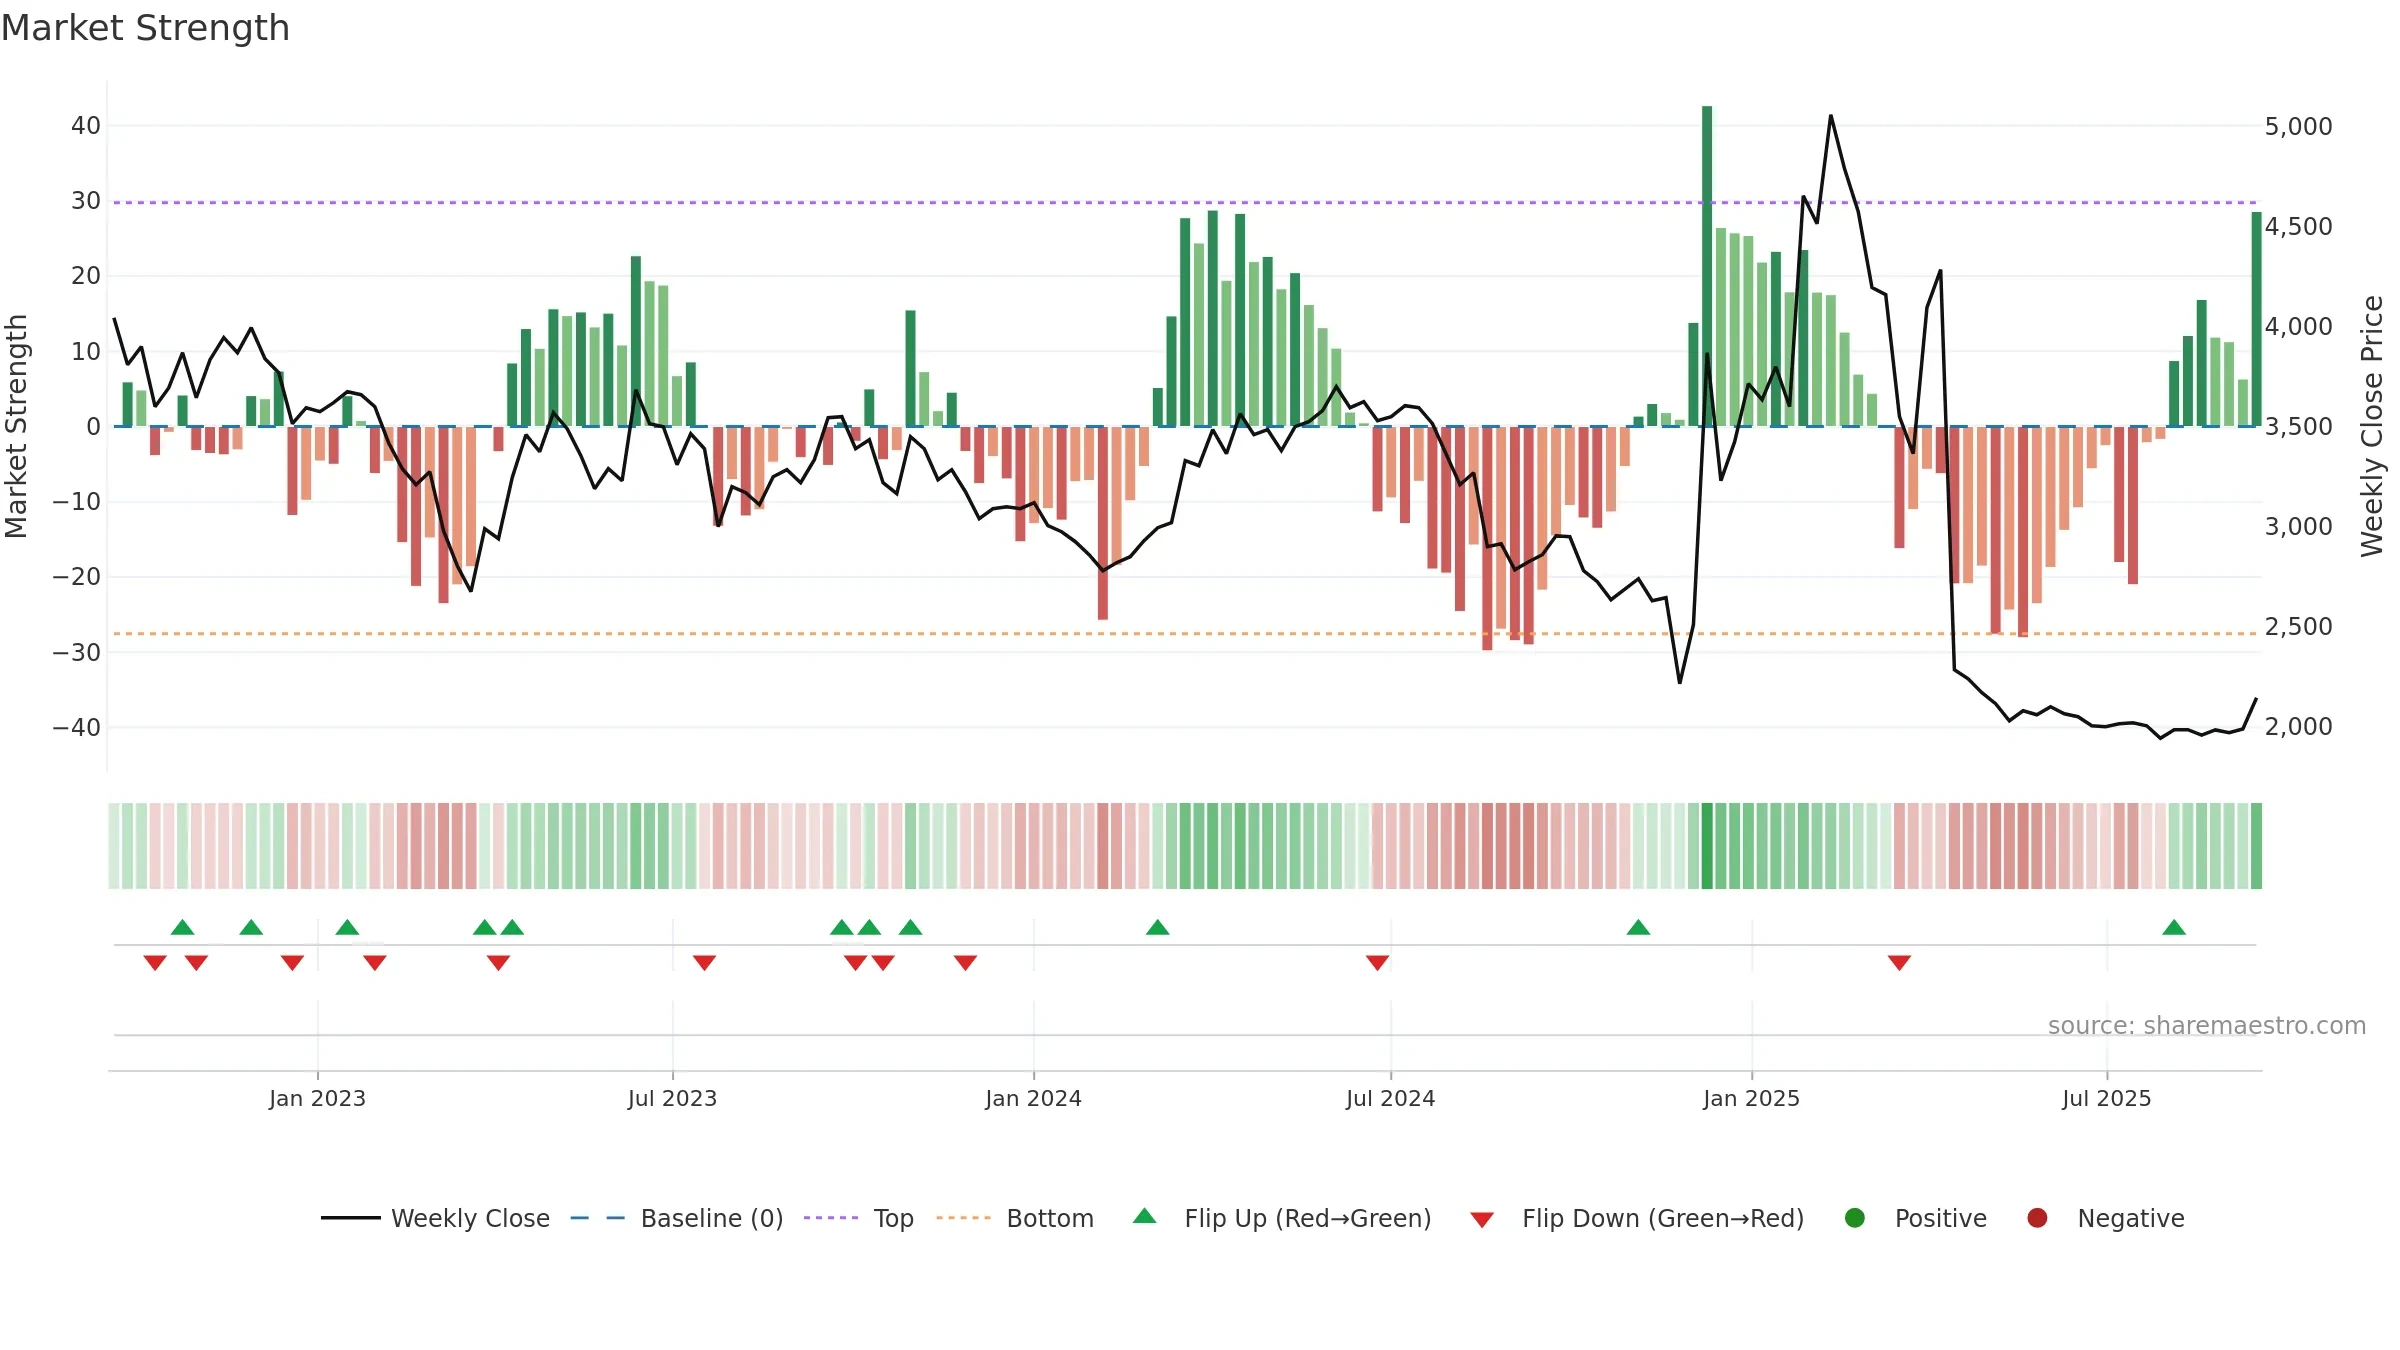The width and height of the screenshot is (2400, 1350).
Task: Click the Jul 2023 x-axis label
Action: (x=672, y=1099)
